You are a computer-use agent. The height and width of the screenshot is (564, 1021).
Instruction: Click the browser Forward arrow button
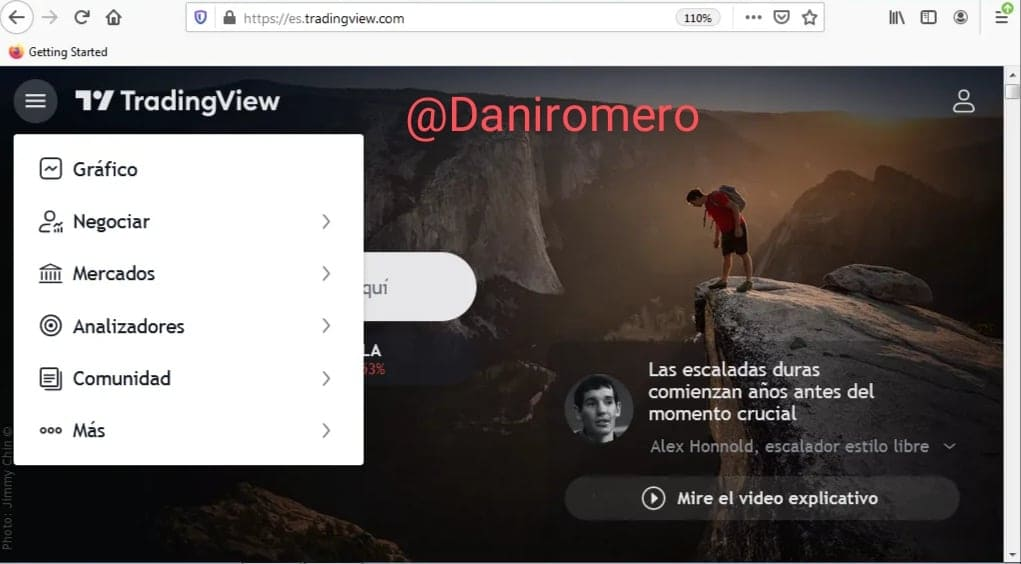pos(49,18)
